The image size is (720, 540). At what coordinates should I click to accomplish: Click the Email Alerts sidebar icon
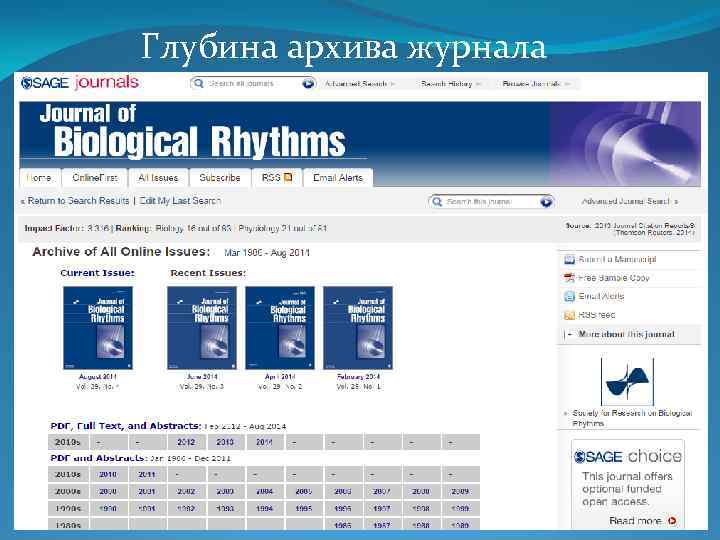pyautogui.click(x=569, y=296)
